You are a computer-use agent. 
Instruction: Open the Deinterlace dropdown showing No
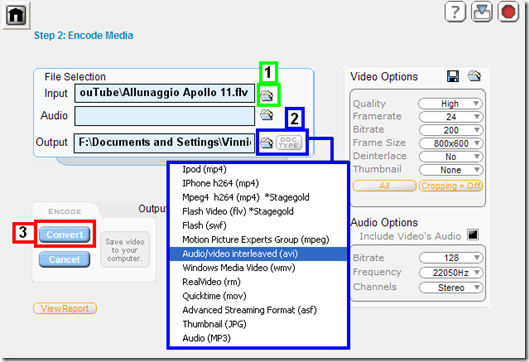(x=451, y=157)
